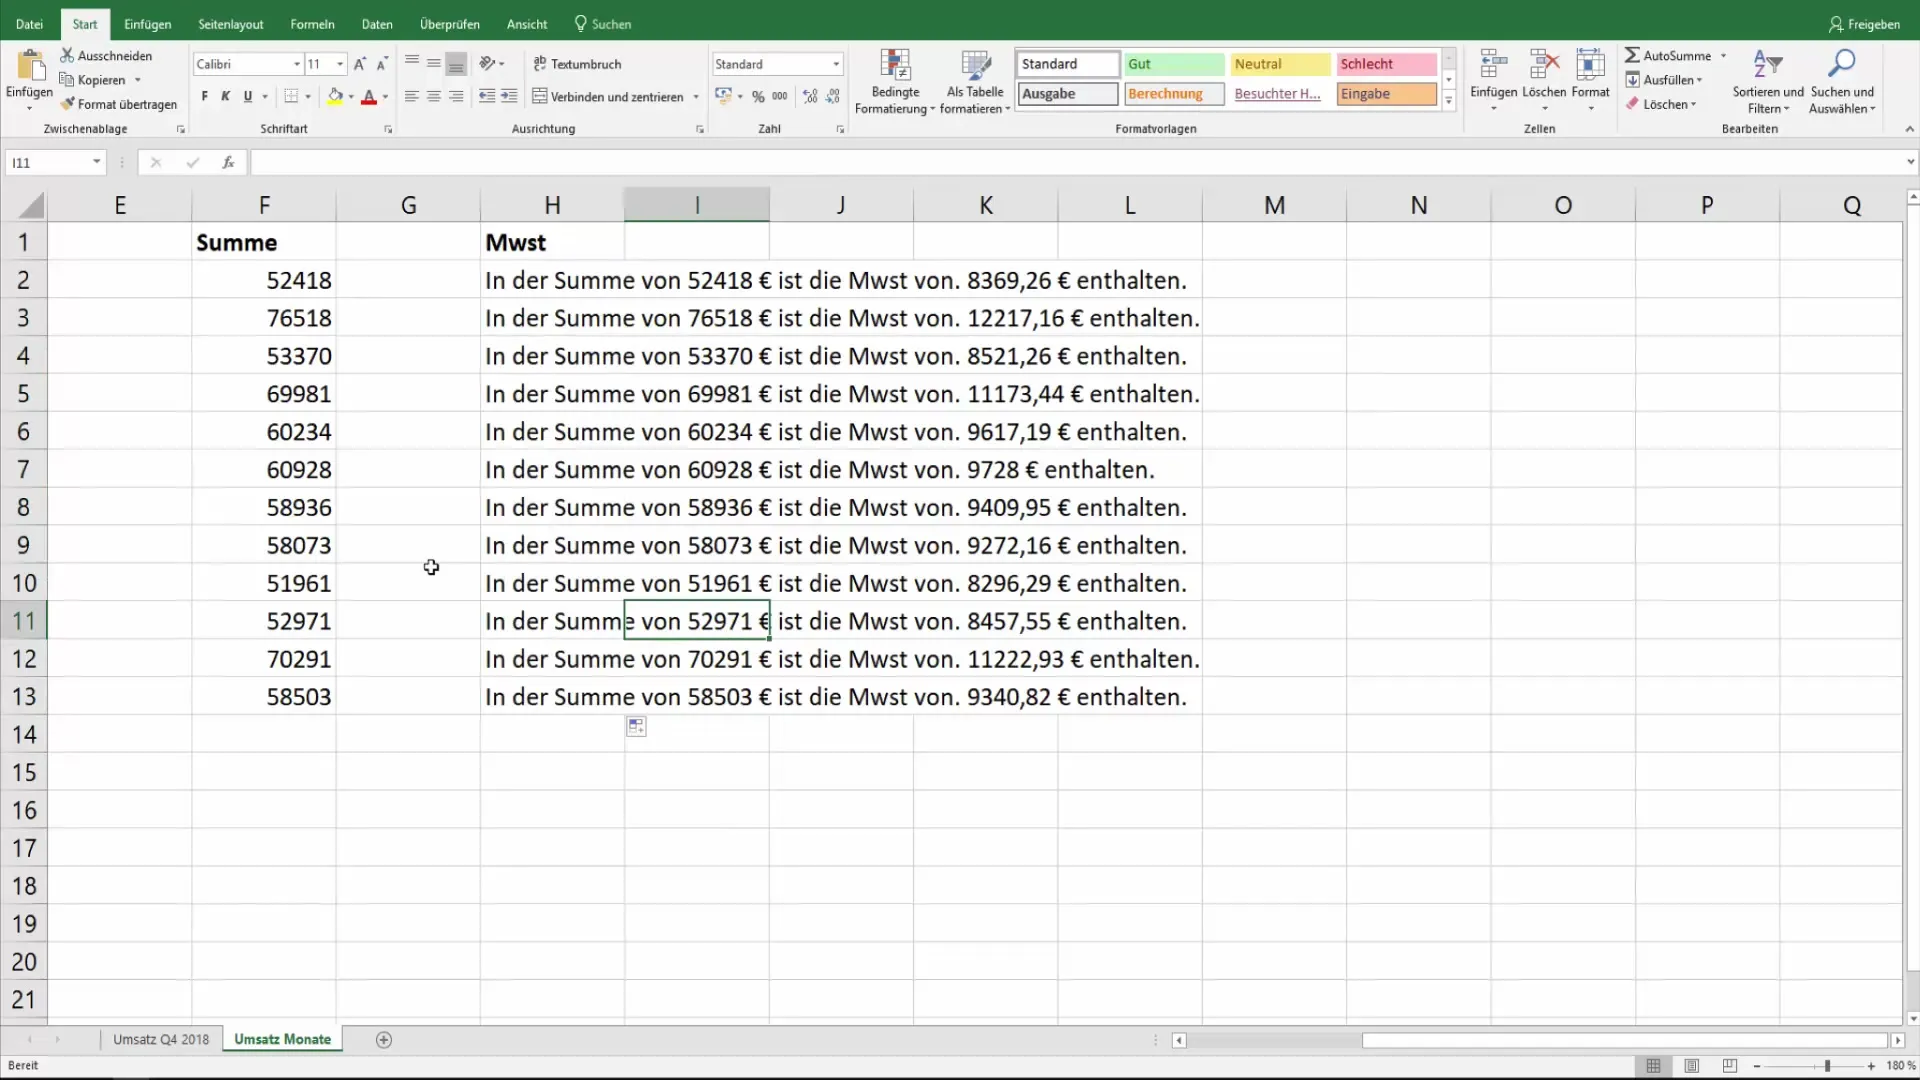Activate the Format übertragen brush

coord(67,104)
